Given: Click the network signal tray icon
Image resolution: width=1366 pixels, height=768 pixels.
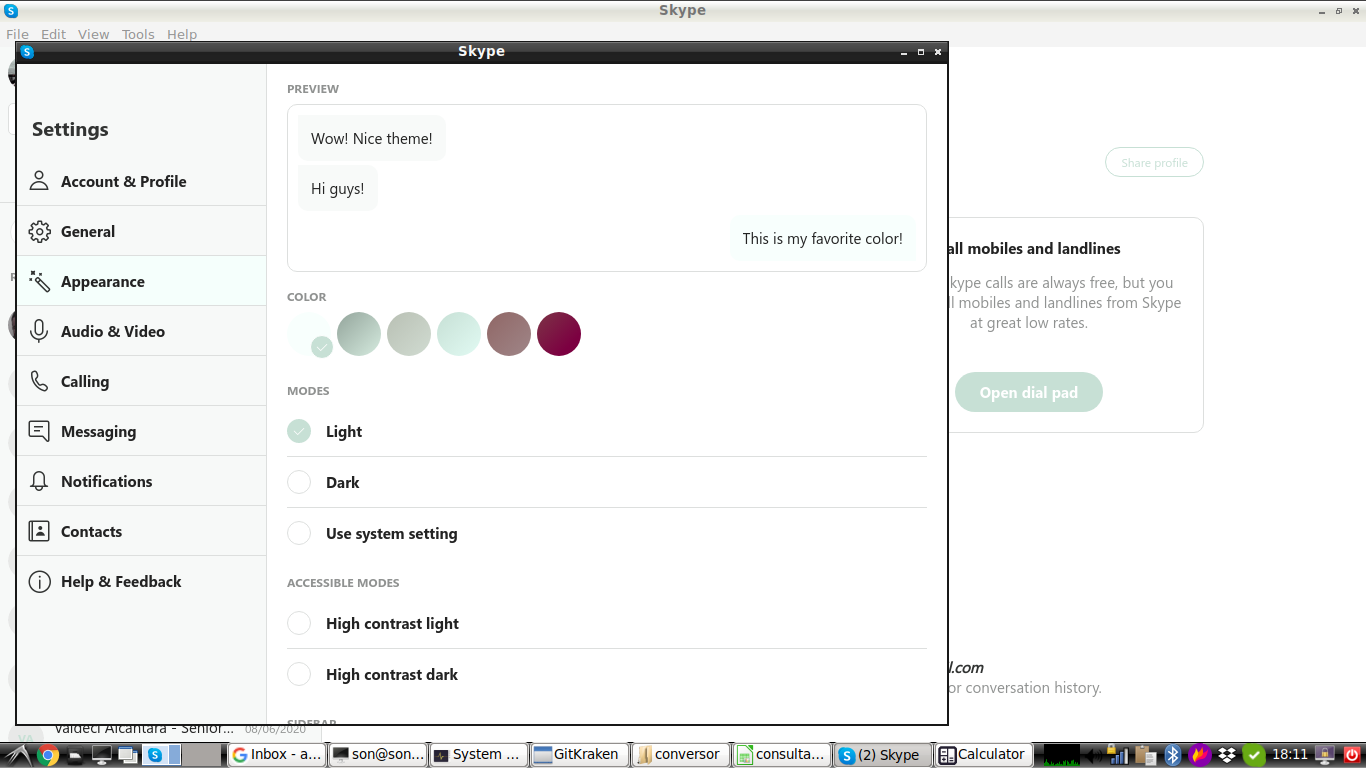Looking at the screenshot, I should tap(1119, 757).
